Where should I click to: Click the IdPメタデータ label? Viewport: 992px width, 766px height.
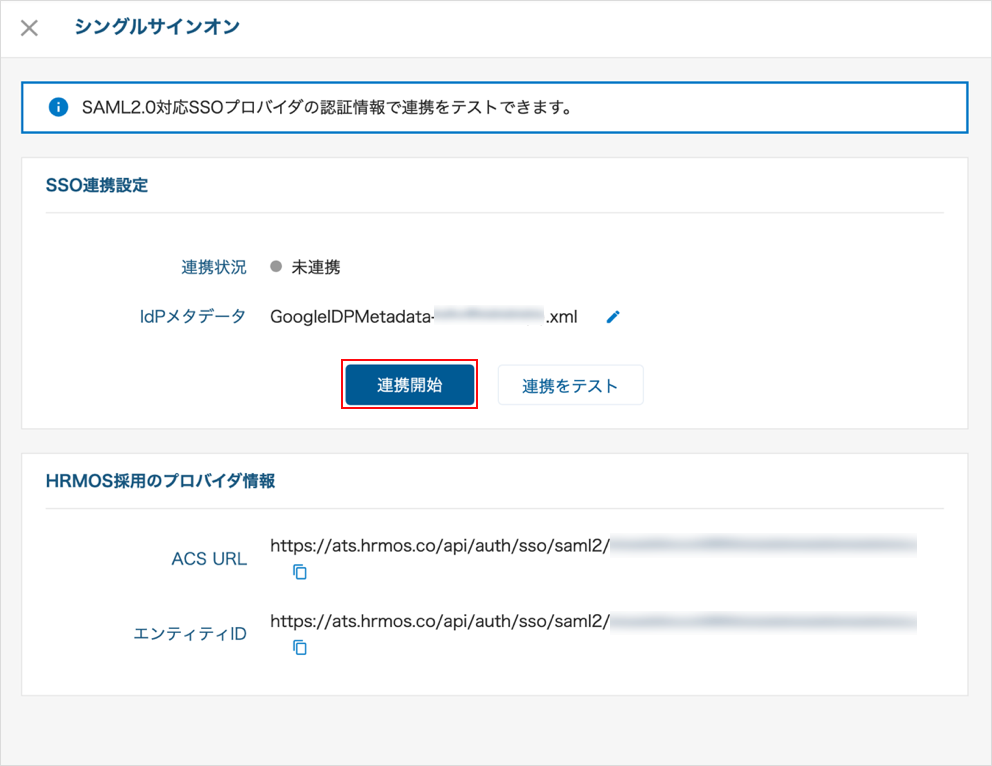192,316
